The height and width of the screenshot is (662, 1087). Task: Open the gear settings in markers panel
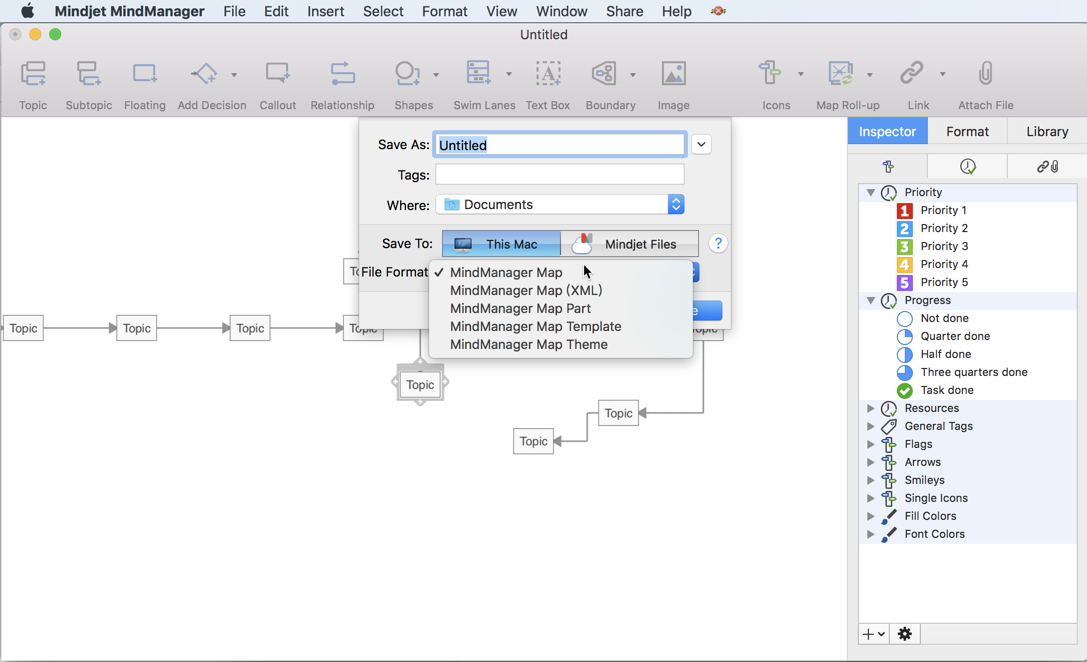click(905, 634)
